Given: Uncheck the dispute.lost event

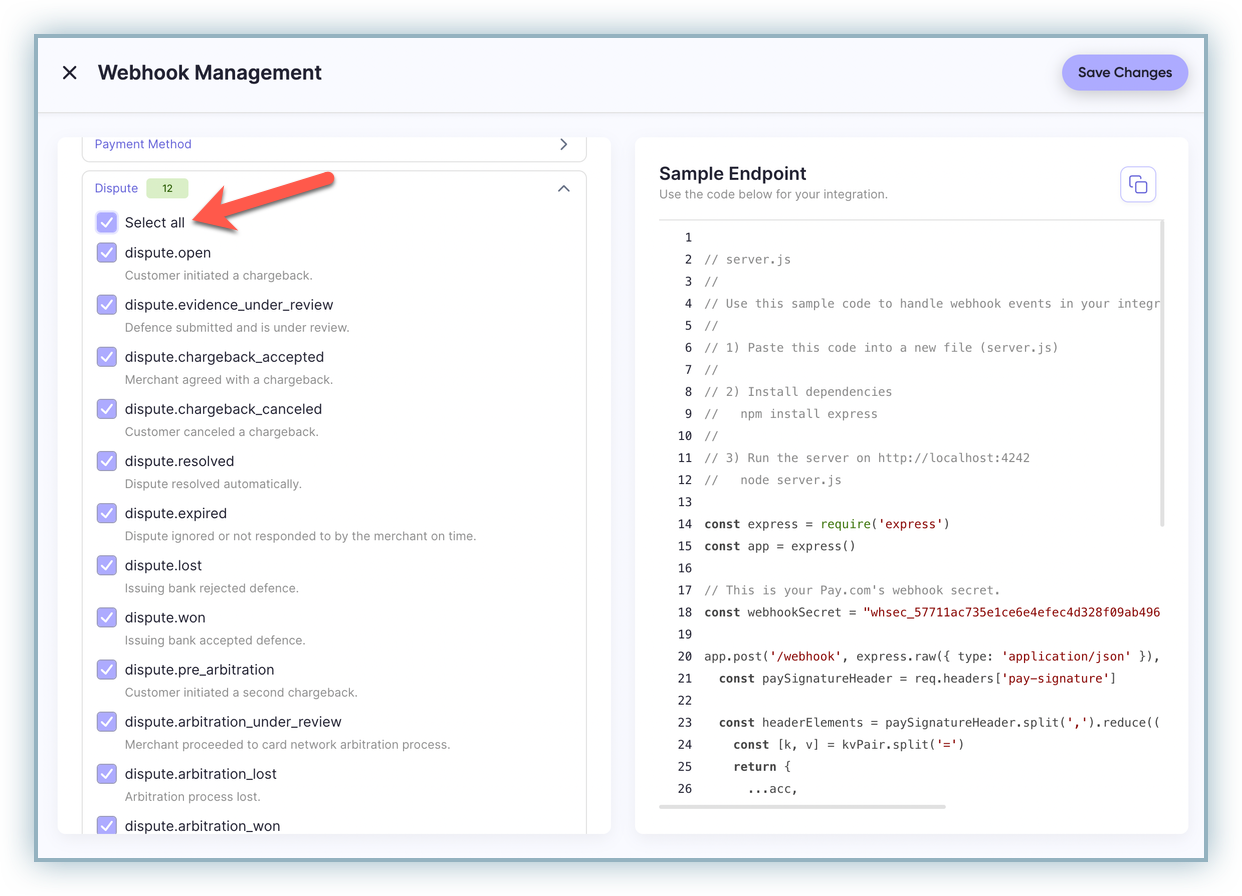Looking at the screenshot, I should (107, 565).
